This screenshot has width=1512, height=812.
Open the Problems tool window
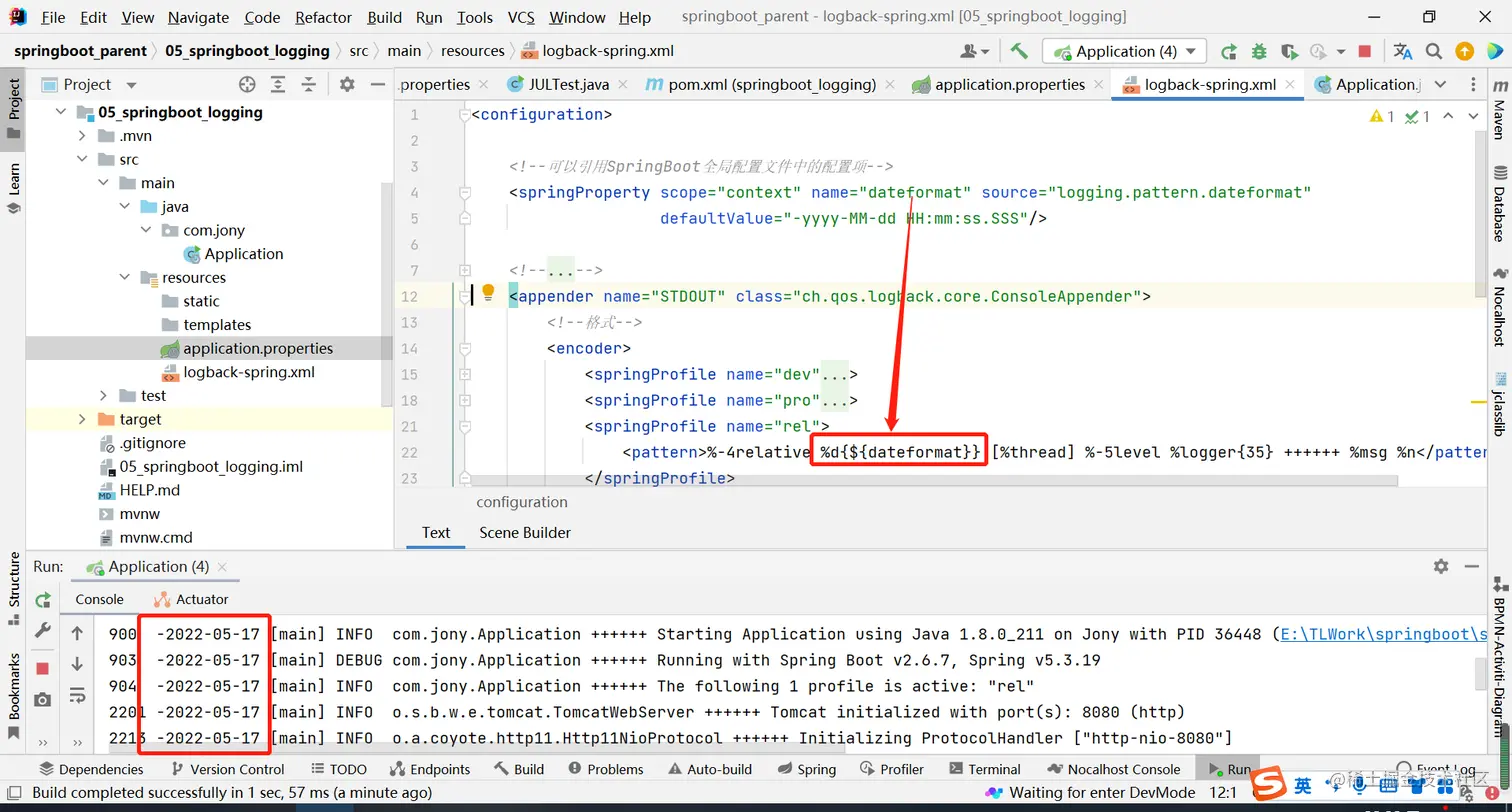pyautogui.click(x=605, y=769)
